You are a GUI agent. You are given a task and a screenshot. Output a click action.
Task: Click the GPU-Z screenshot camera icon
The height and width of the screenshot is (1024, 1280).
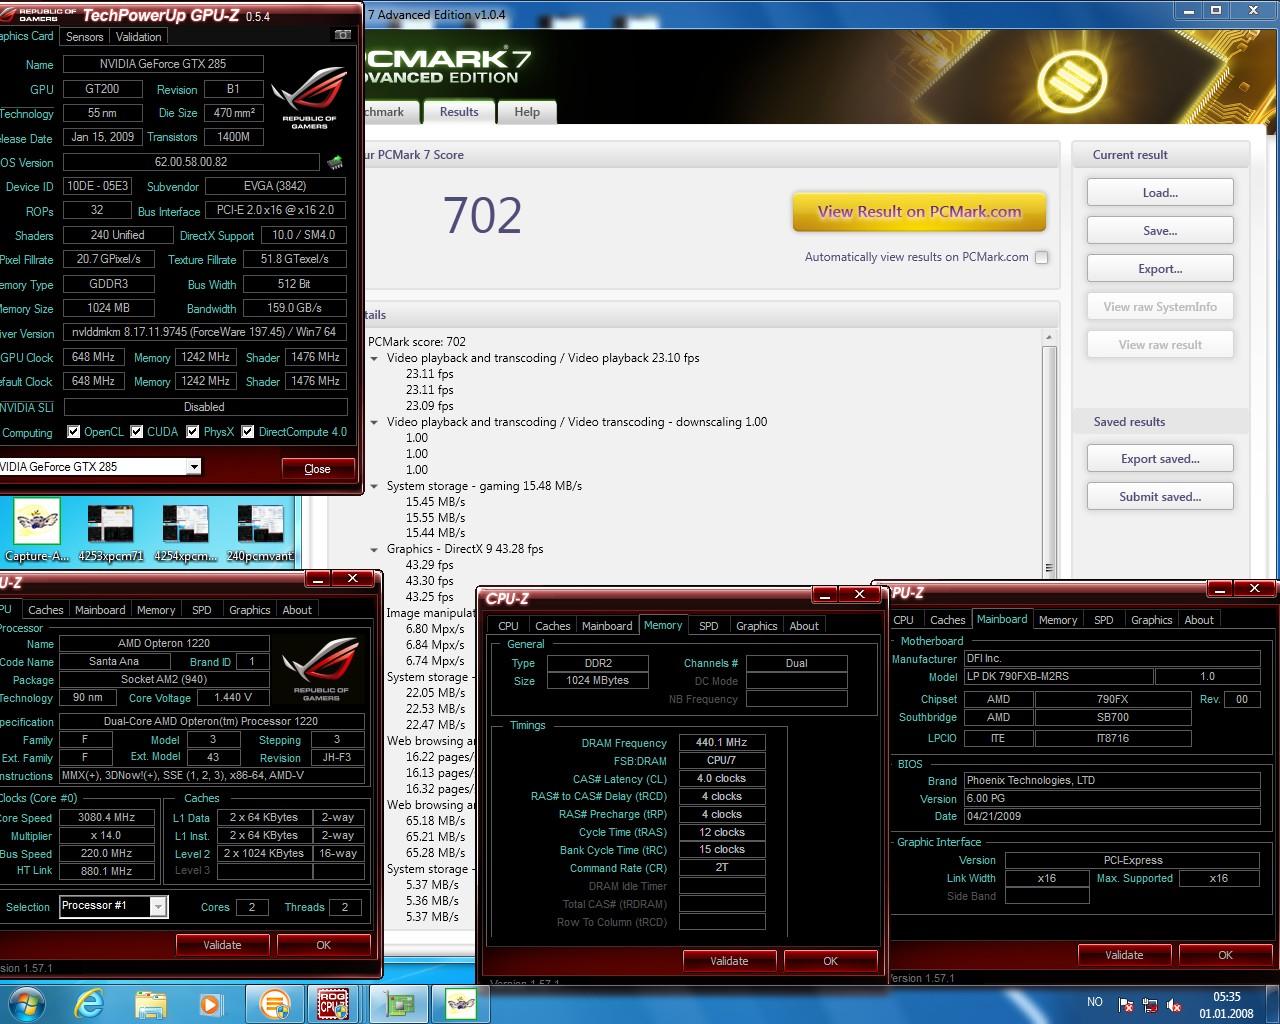pos(343,35)
